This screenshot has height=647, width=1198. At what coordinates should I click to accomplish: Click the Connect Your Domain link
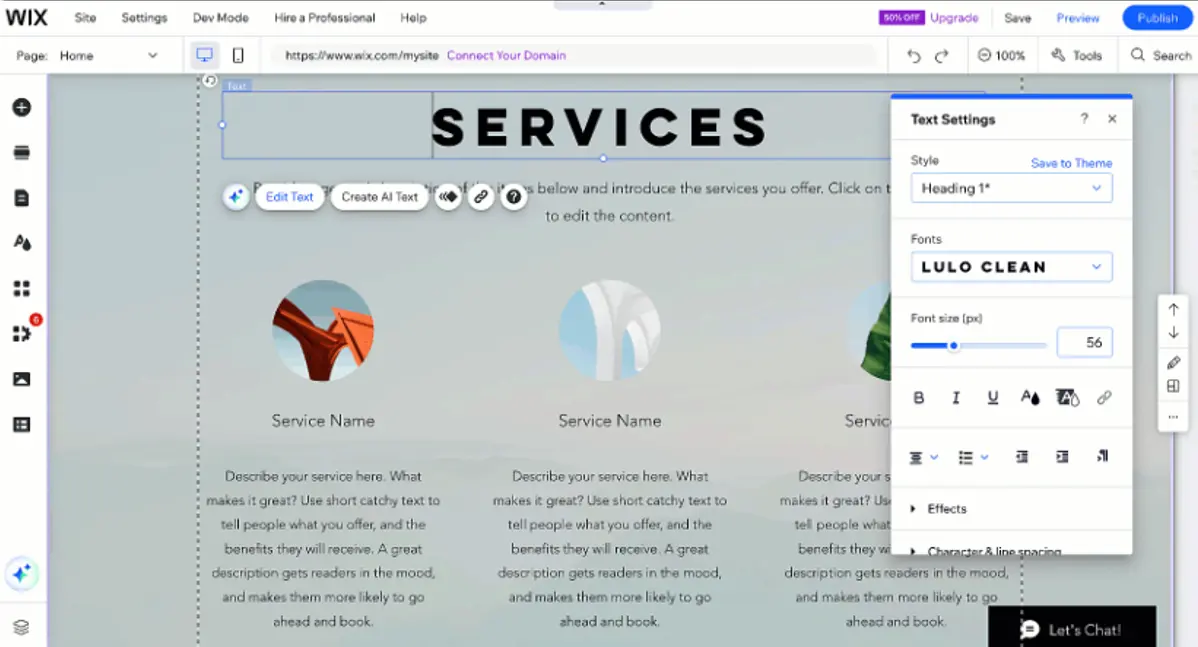[x=506, y=56]
